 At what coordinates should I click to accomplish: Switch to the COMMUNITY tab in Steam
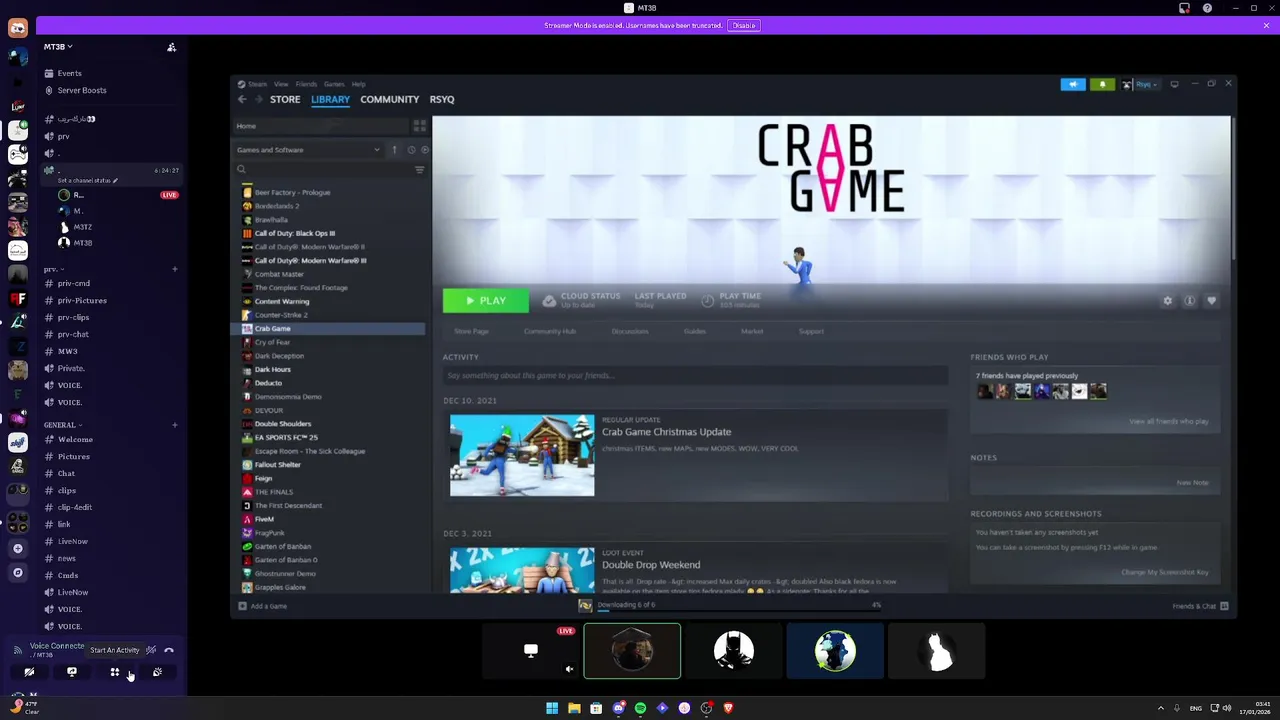point(389,99)
